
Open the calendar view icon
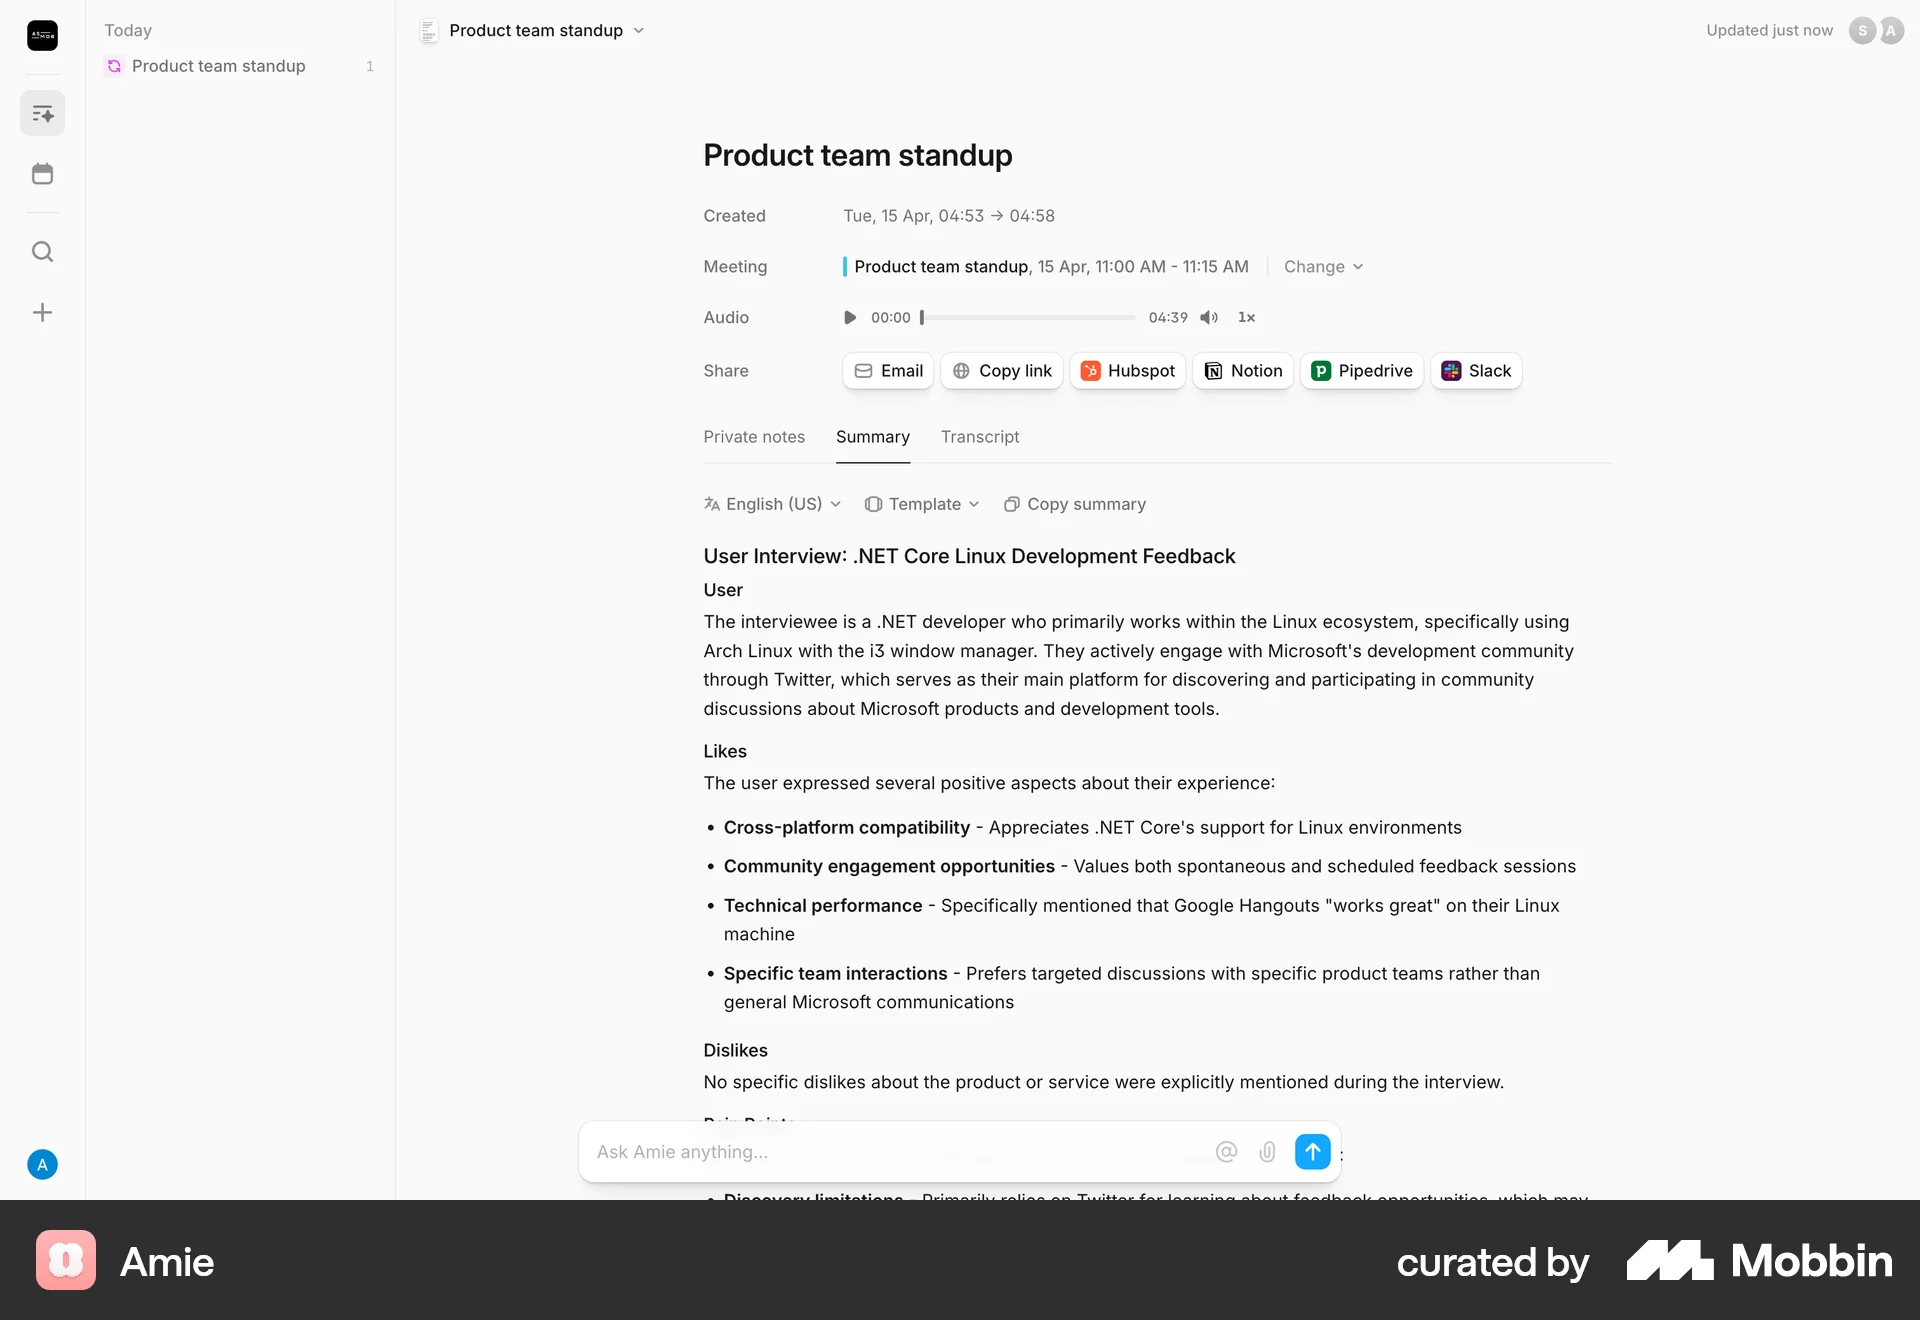(x=42, y=174)
